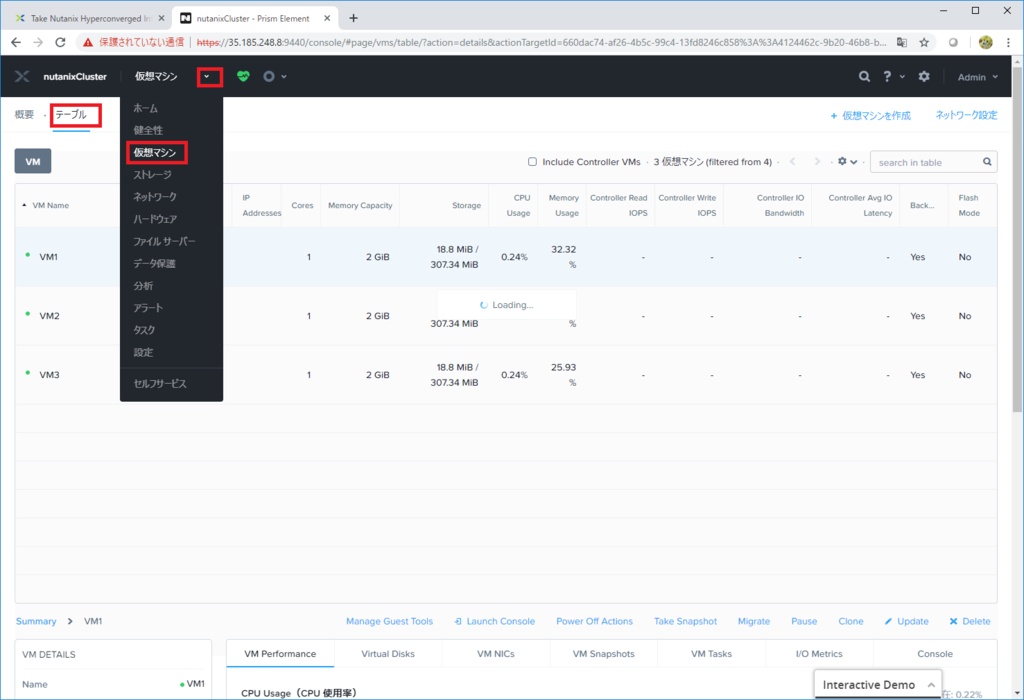Click the search icon in table search
The image size is (1024, 700).
click(987, 162)
